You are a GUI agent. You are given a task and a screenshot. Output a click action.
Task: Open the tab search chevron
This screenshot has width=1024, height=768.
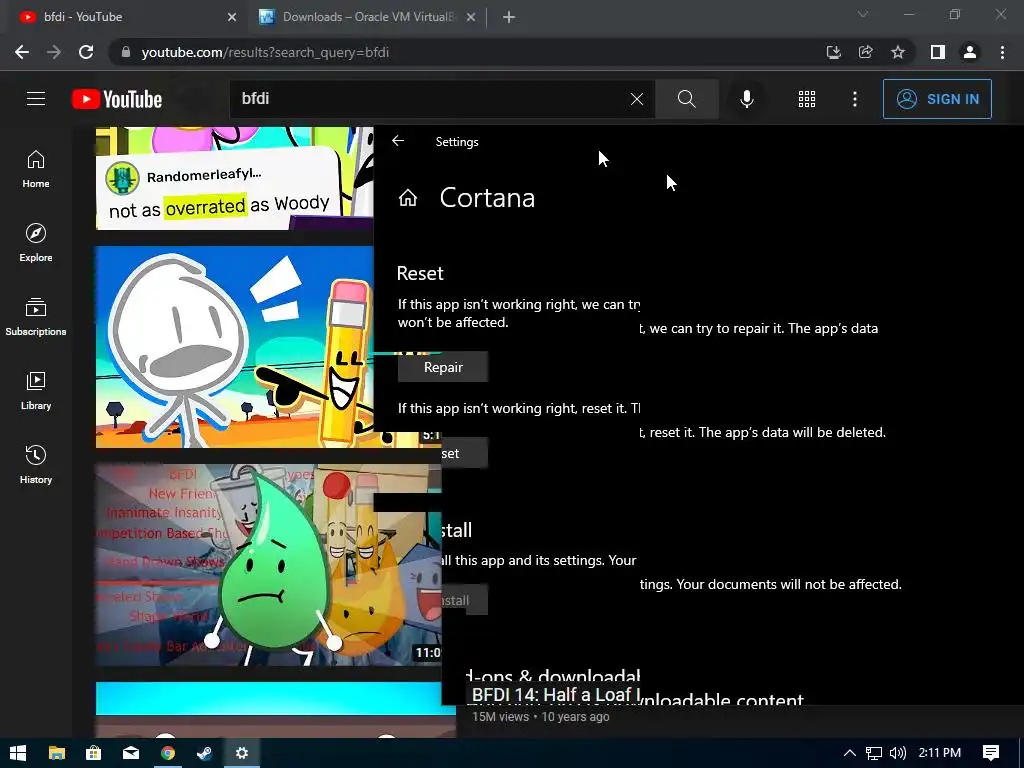click(x=863, y=14)
